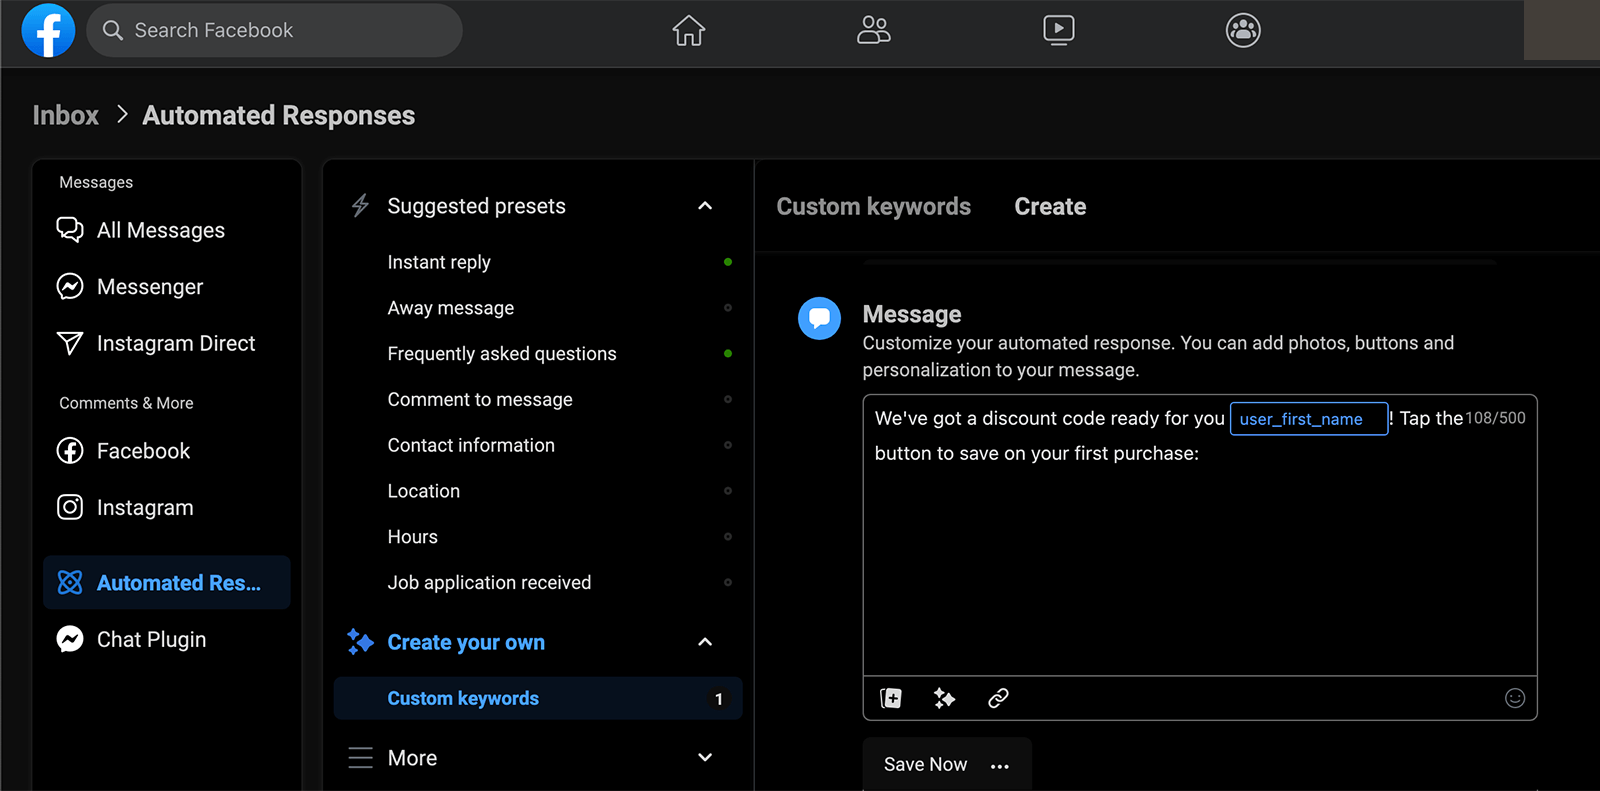Open Instant reply preset
This screenshot has height=791, width=1600.
point(439,262)
